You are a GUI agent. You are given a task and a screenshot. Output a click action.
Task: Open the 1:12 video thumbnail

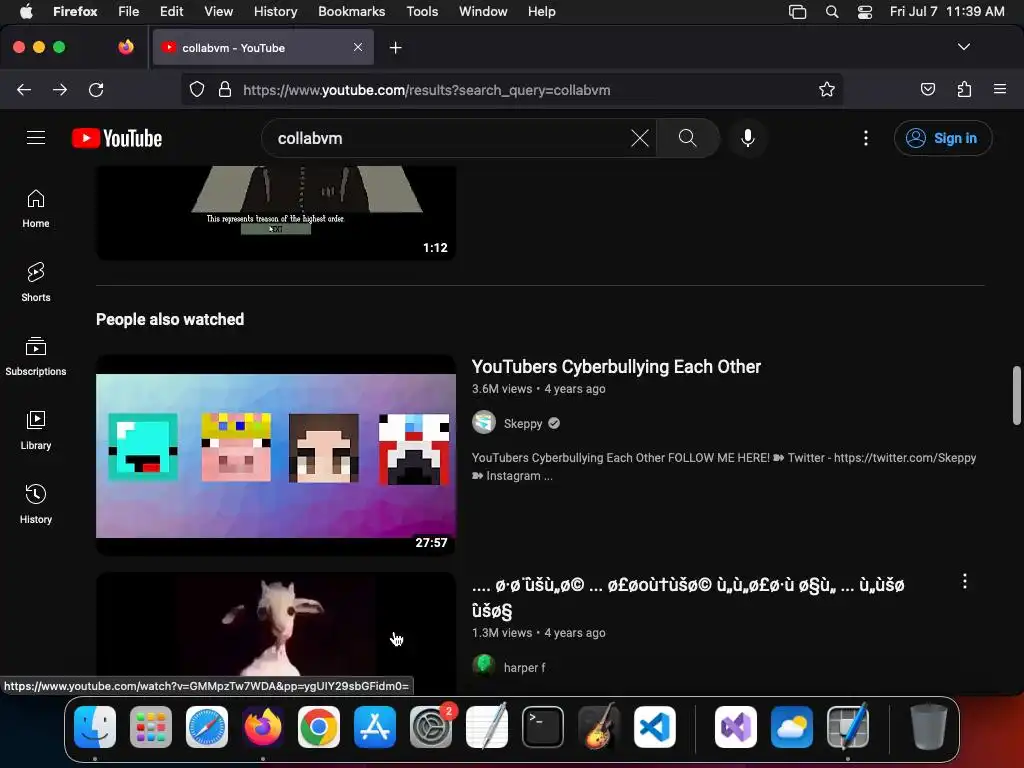[x=276, y=212]
